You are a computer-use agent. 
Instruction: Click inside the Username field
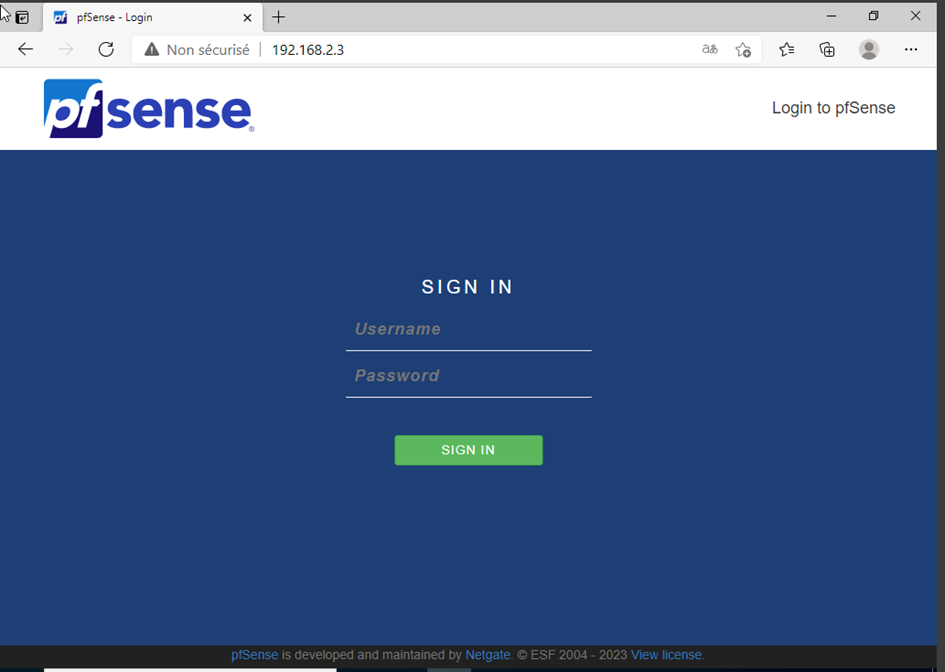468,329
